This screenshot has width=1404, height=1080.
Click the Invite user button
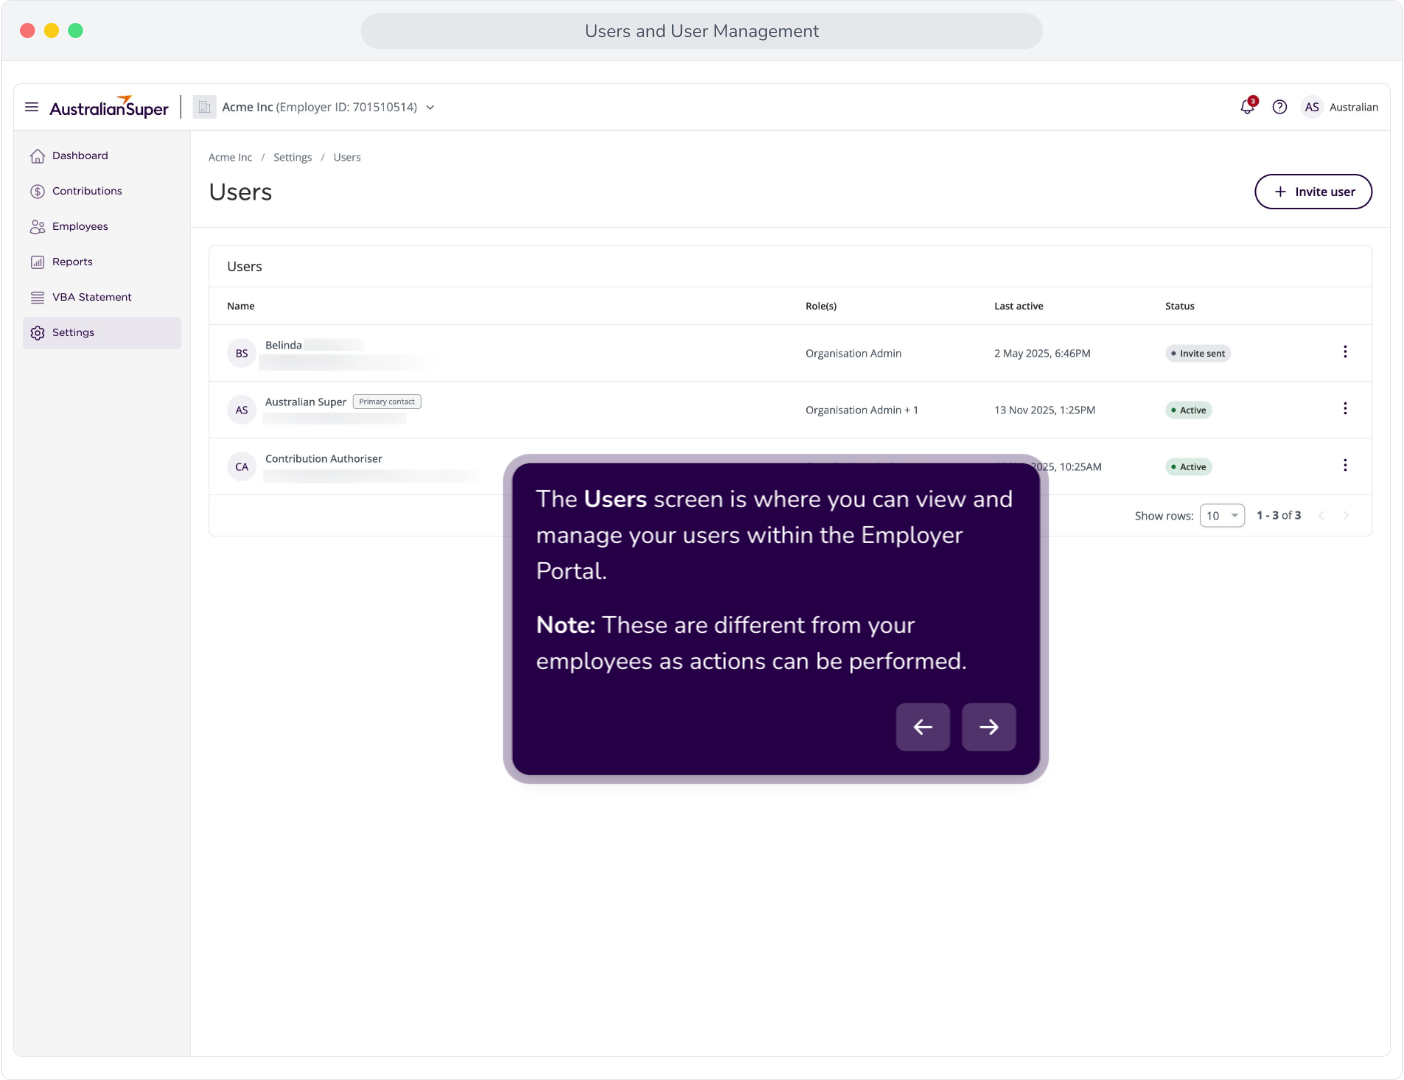(1313, 192)
